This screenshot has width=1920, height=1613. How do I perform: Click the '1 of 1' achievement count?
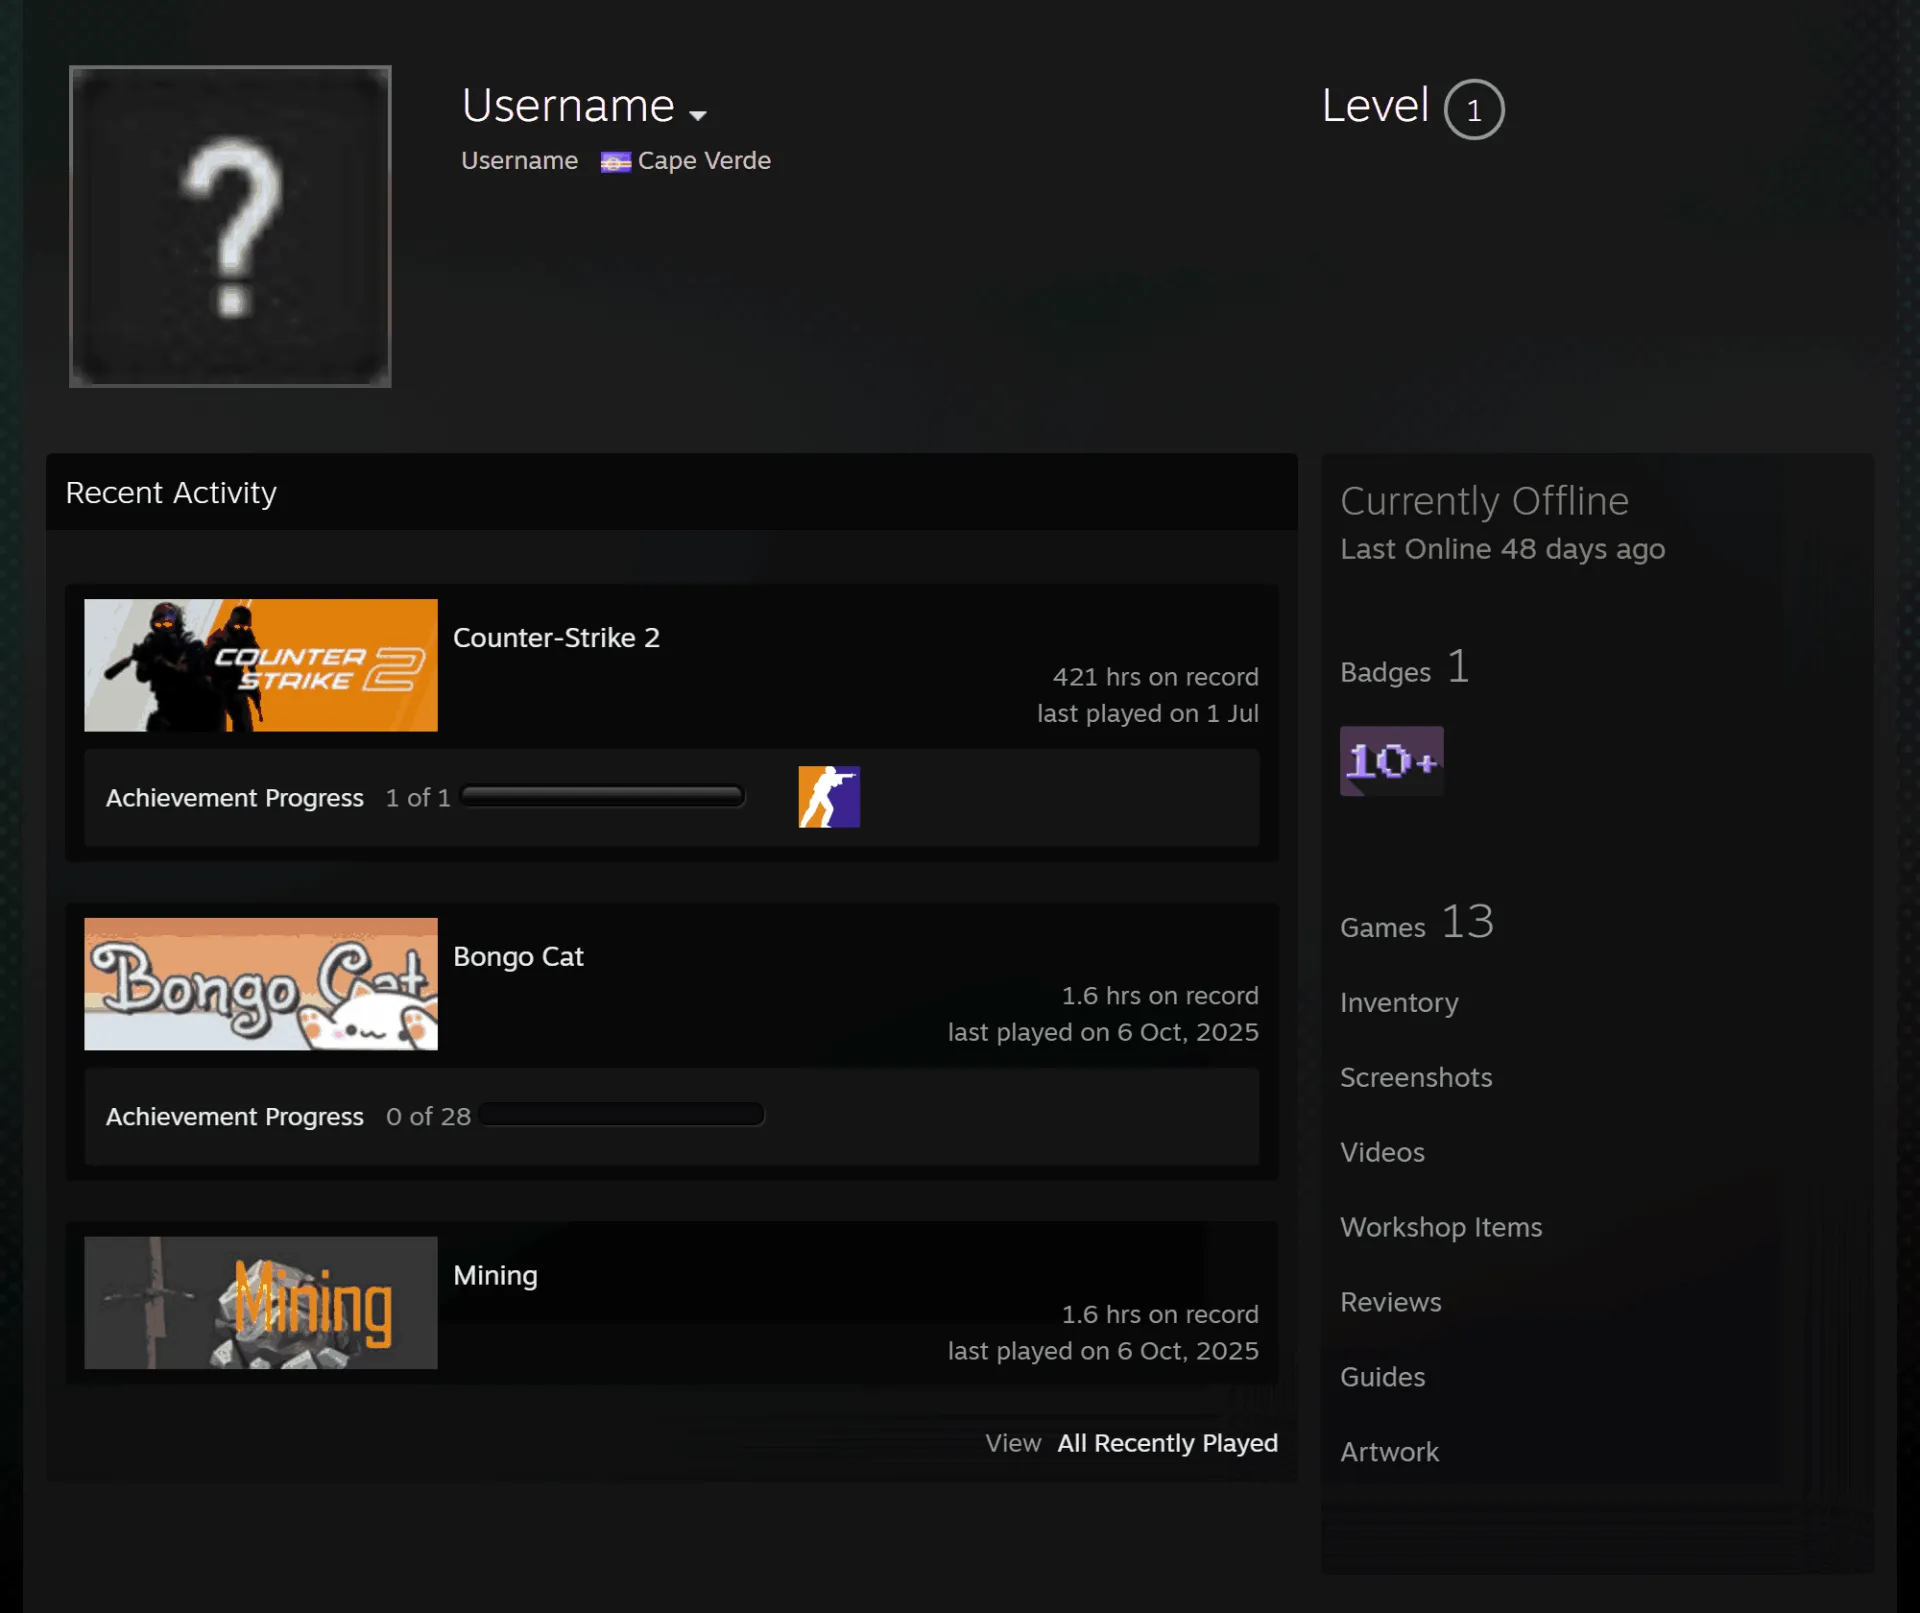click(x=418, y=798)
